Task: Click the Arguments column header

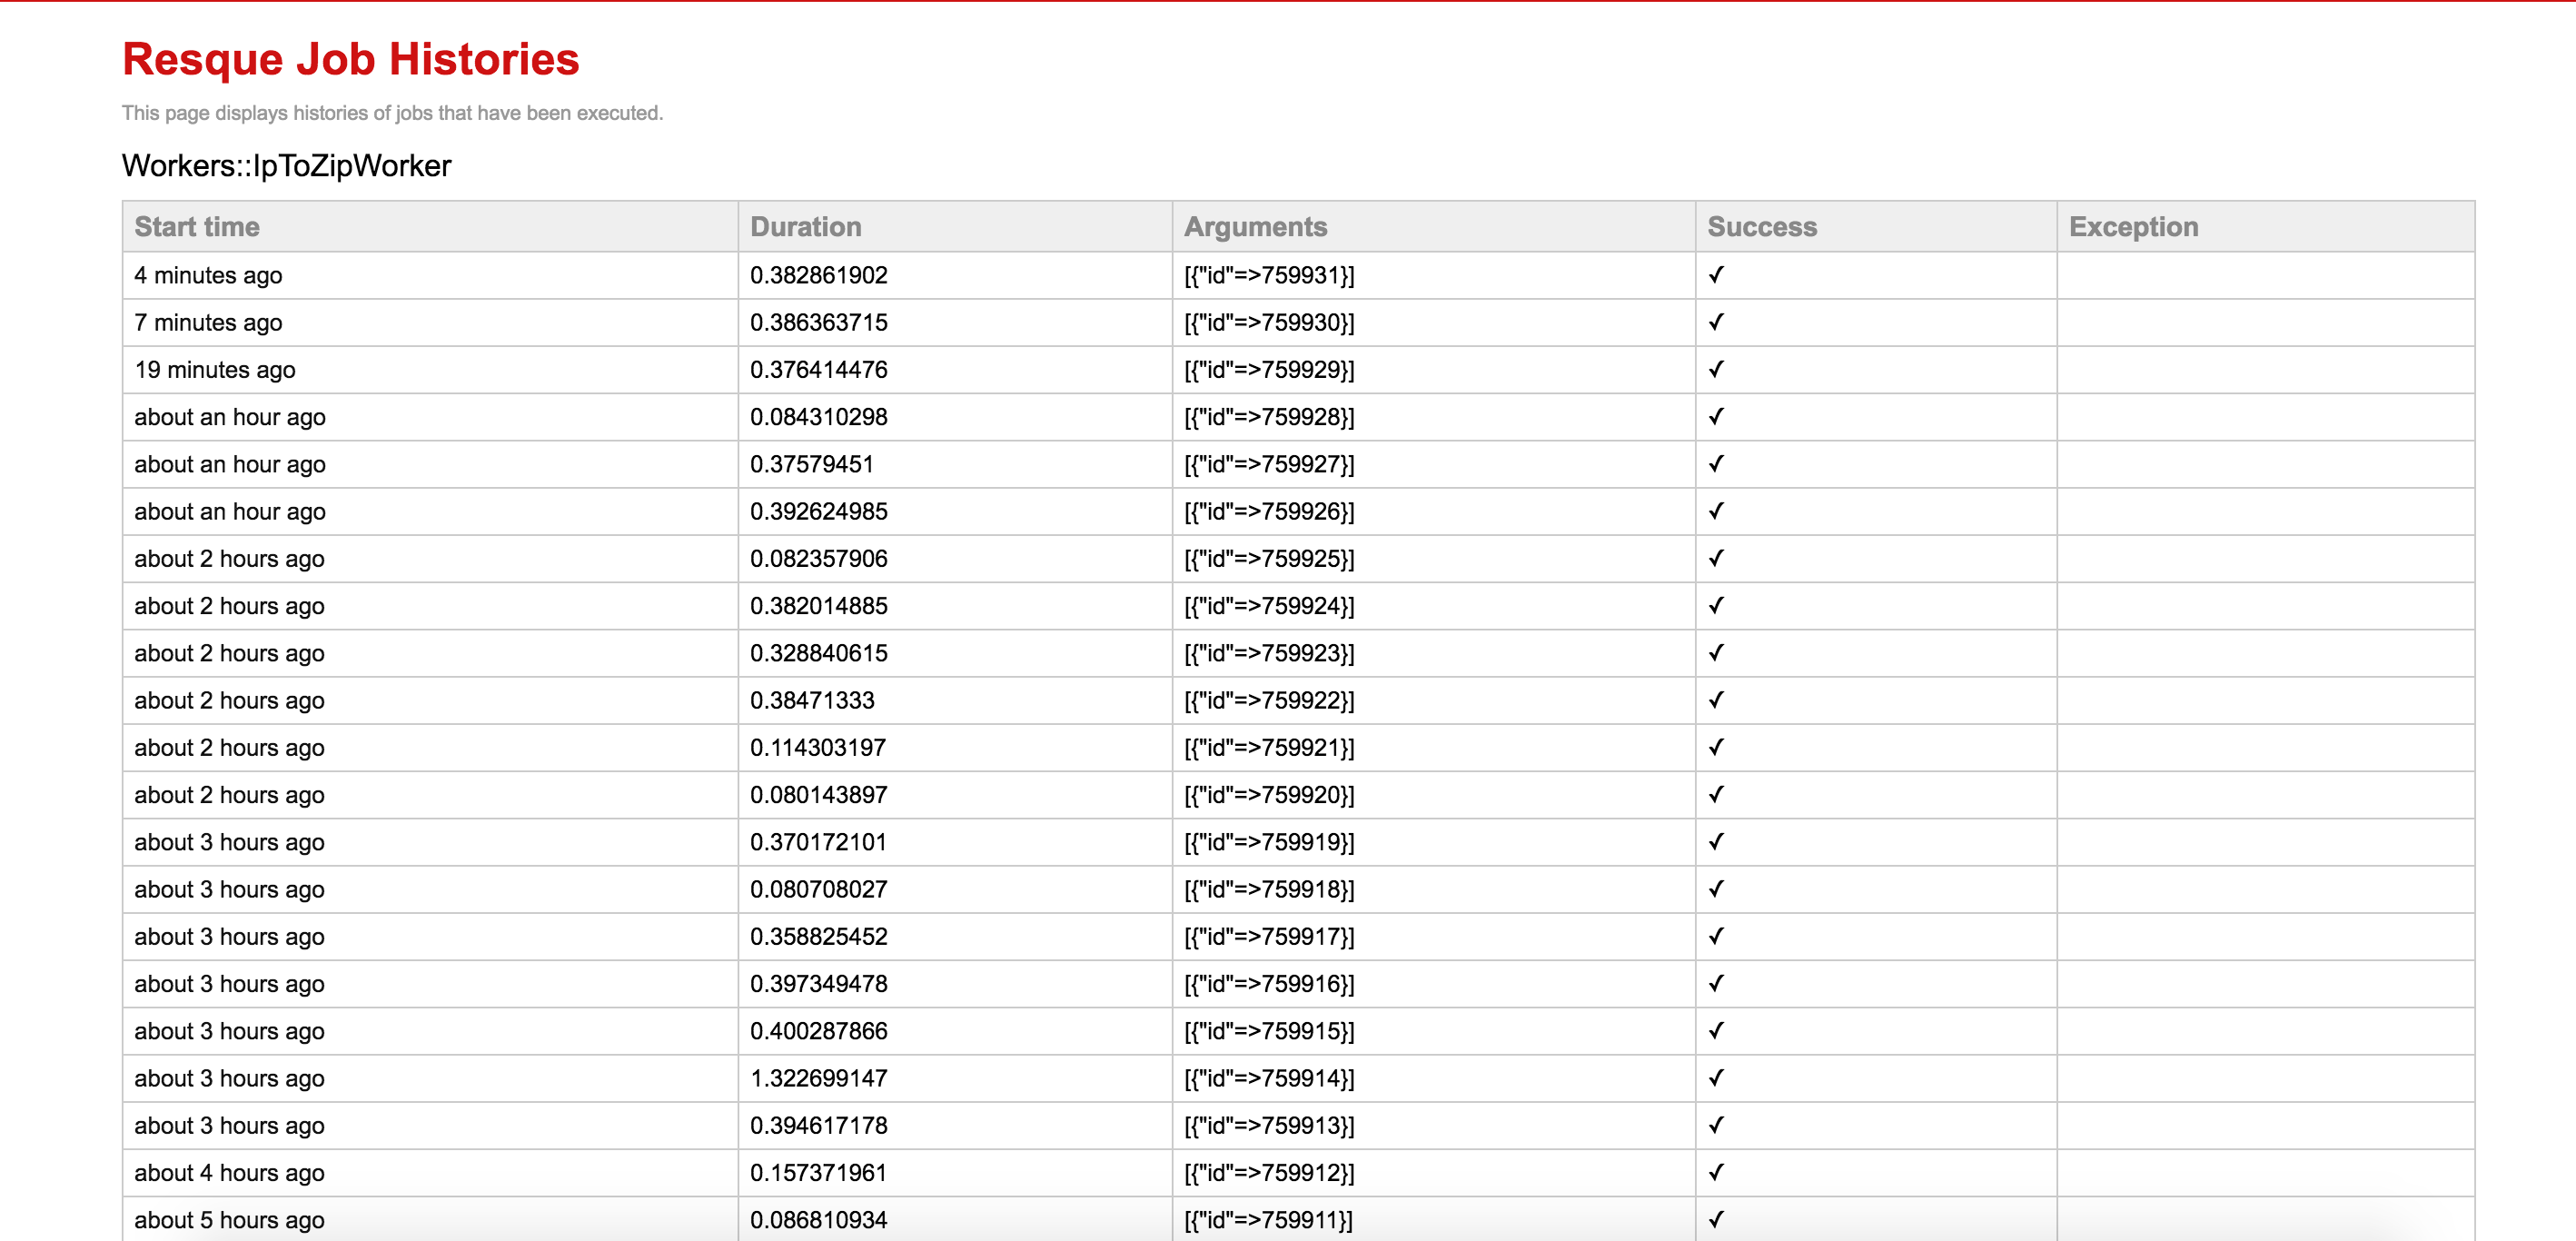Action: click(1255, 227)
